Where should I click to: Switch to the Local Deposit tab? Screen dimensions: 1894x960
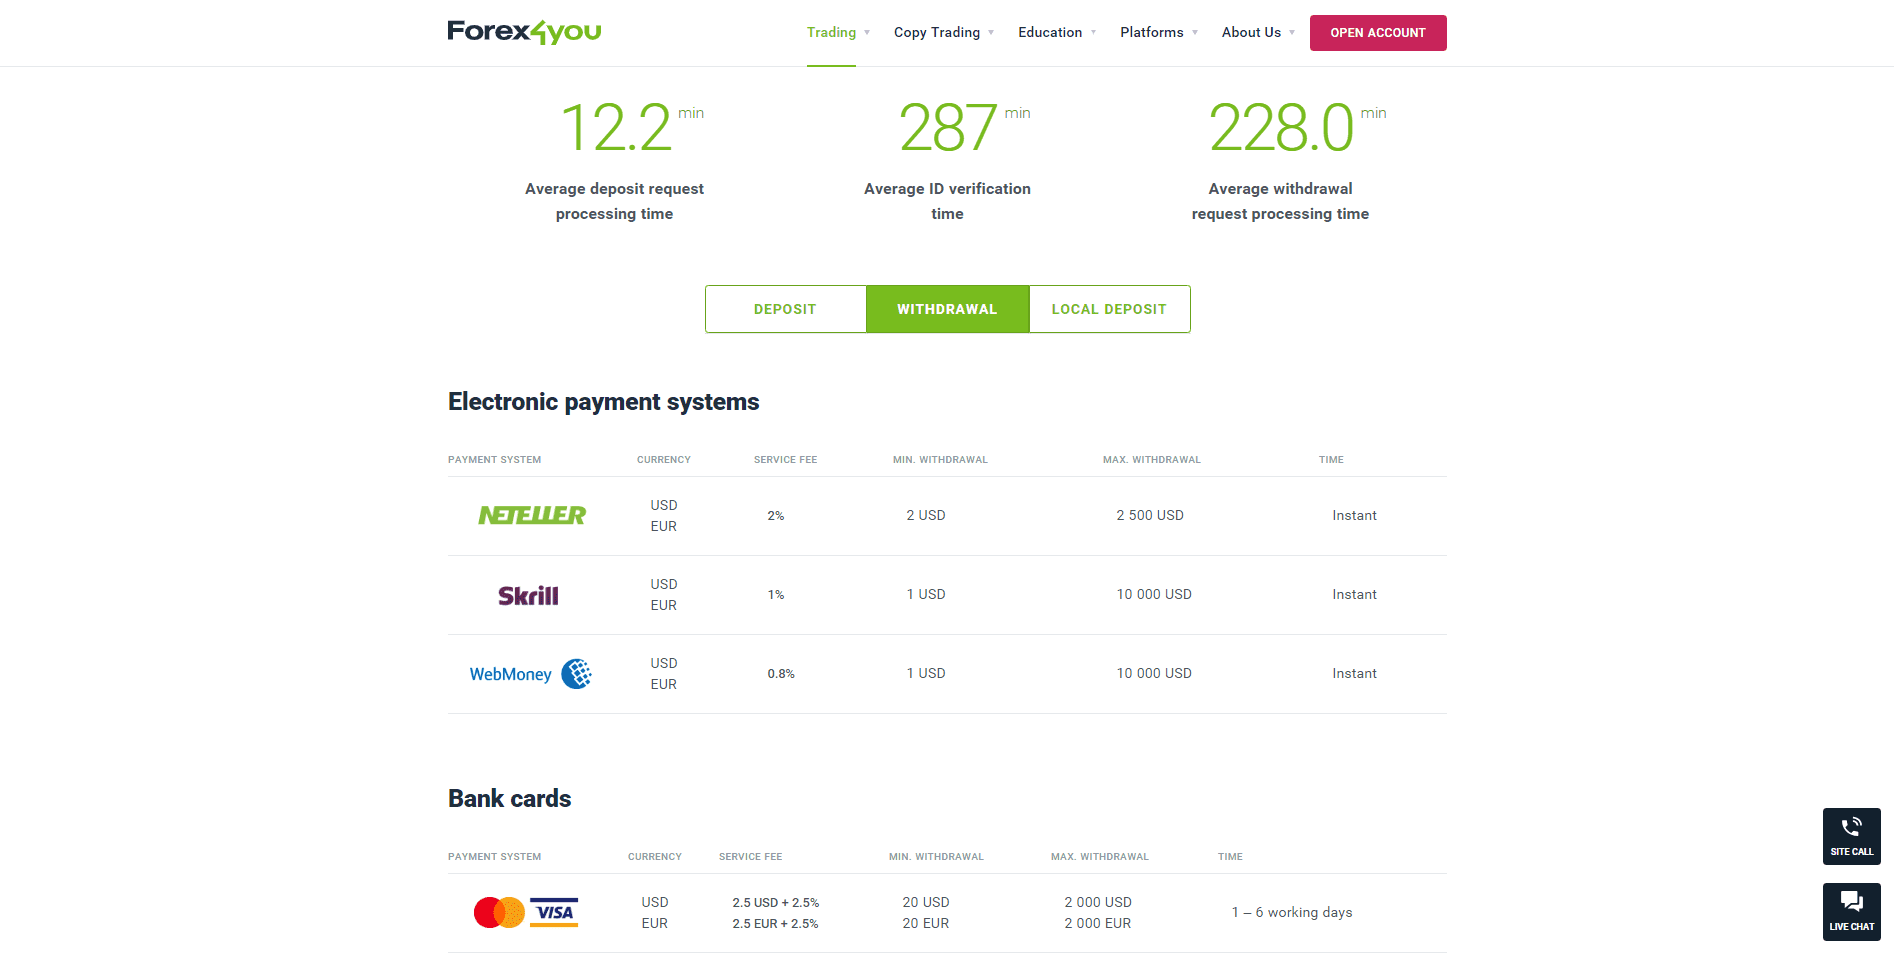pyautogui.click(x=1109, y=309)
